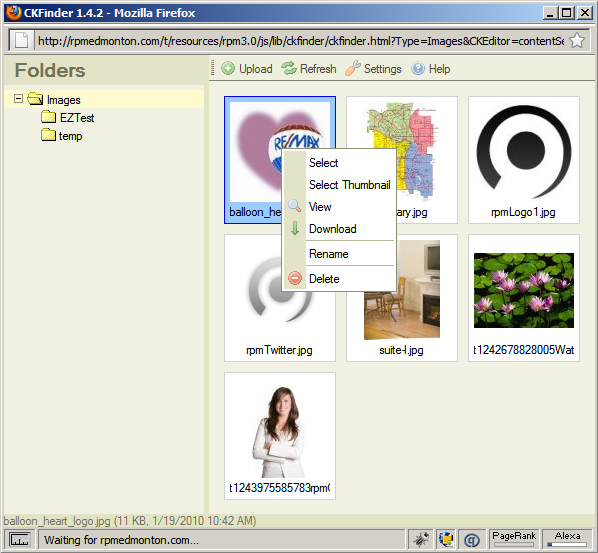Click the Help toolbar button label
598x553 pixels.
point(439,69)
